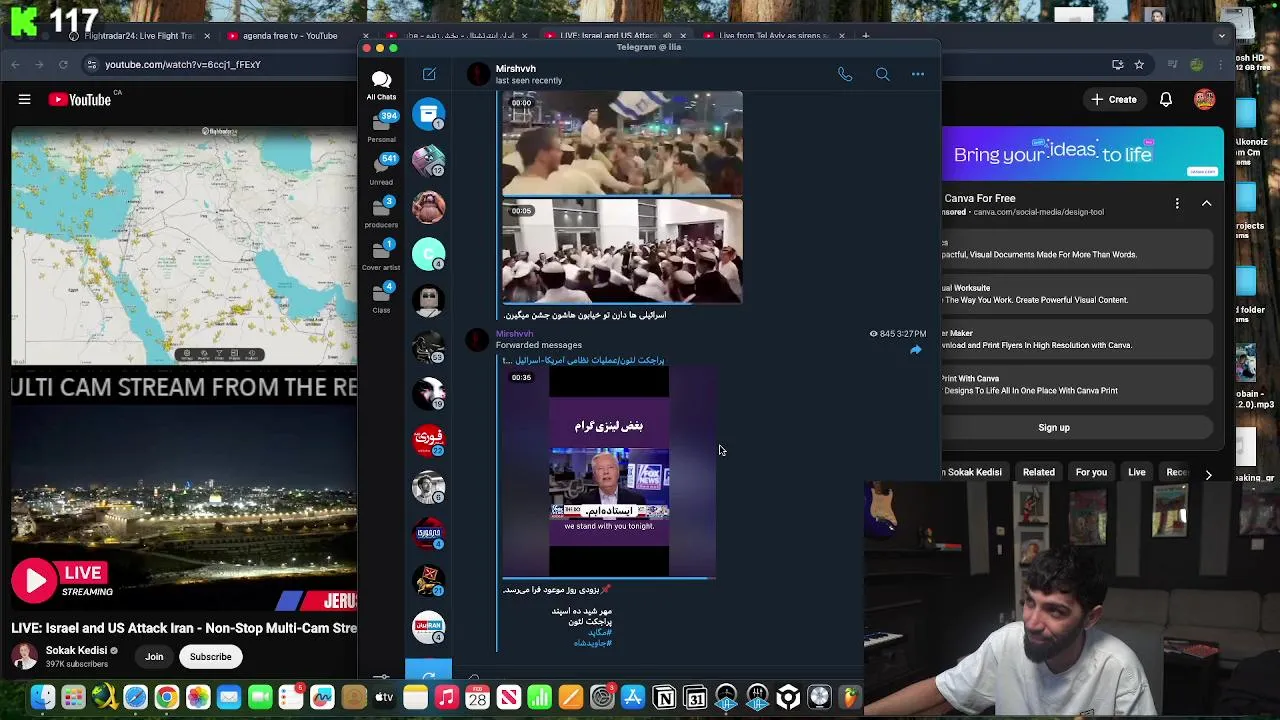Open the chat with 12 unread badge

[x=428, y=160]
